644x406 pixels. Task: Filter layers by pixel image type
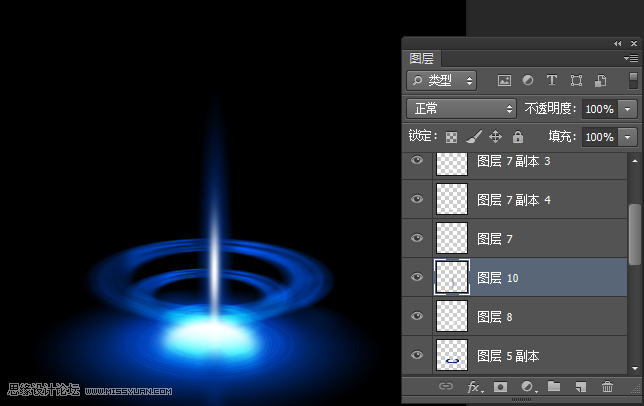pyautogui.click(x=504, y=80)
